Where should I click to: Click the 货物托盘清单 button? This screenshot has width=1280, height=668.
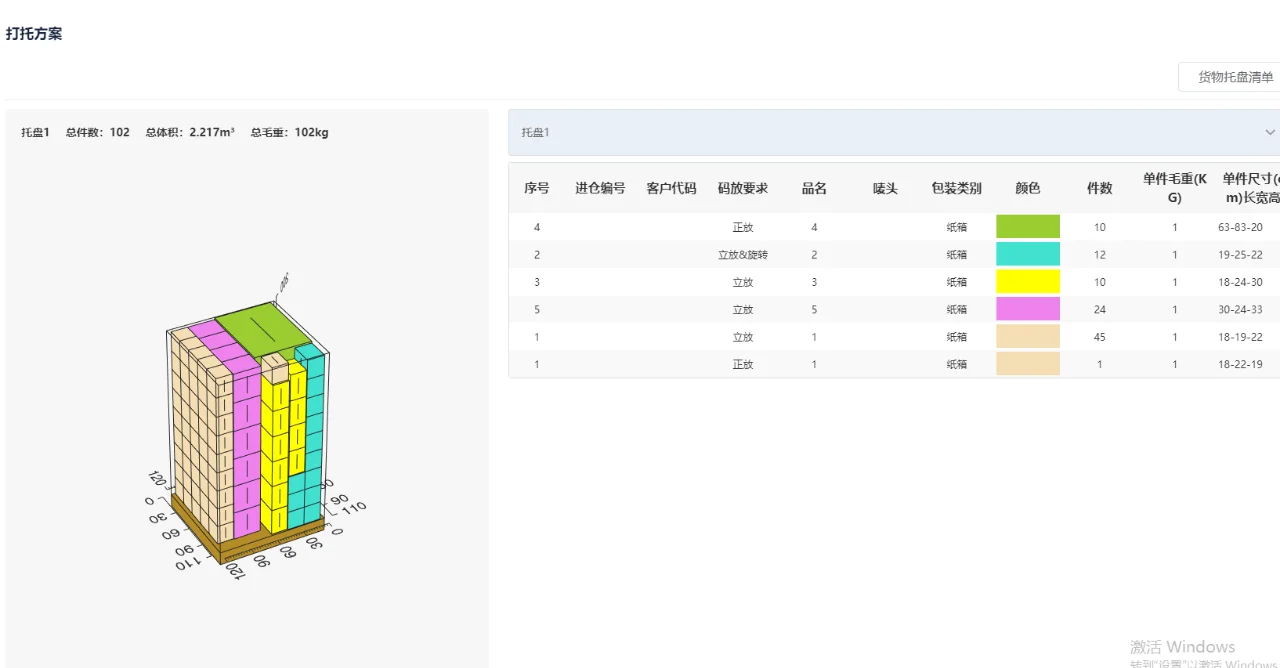pyautogui.click(x=1230, y=77)
